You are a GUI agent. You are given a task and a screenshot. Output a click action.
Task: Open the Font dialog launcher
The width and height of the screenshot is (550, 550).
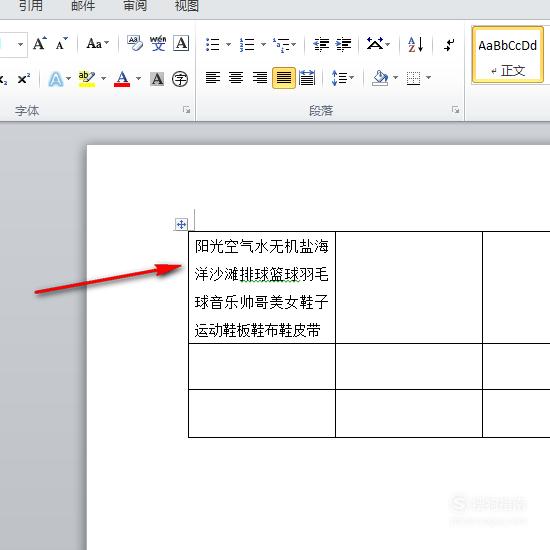coord(187,110)
